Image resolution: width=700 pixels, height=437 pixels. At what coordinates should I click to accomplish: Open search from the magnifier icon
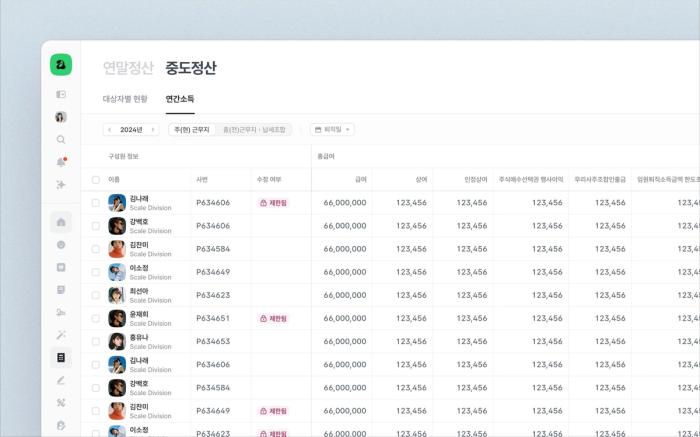click(x=61, y=140)
